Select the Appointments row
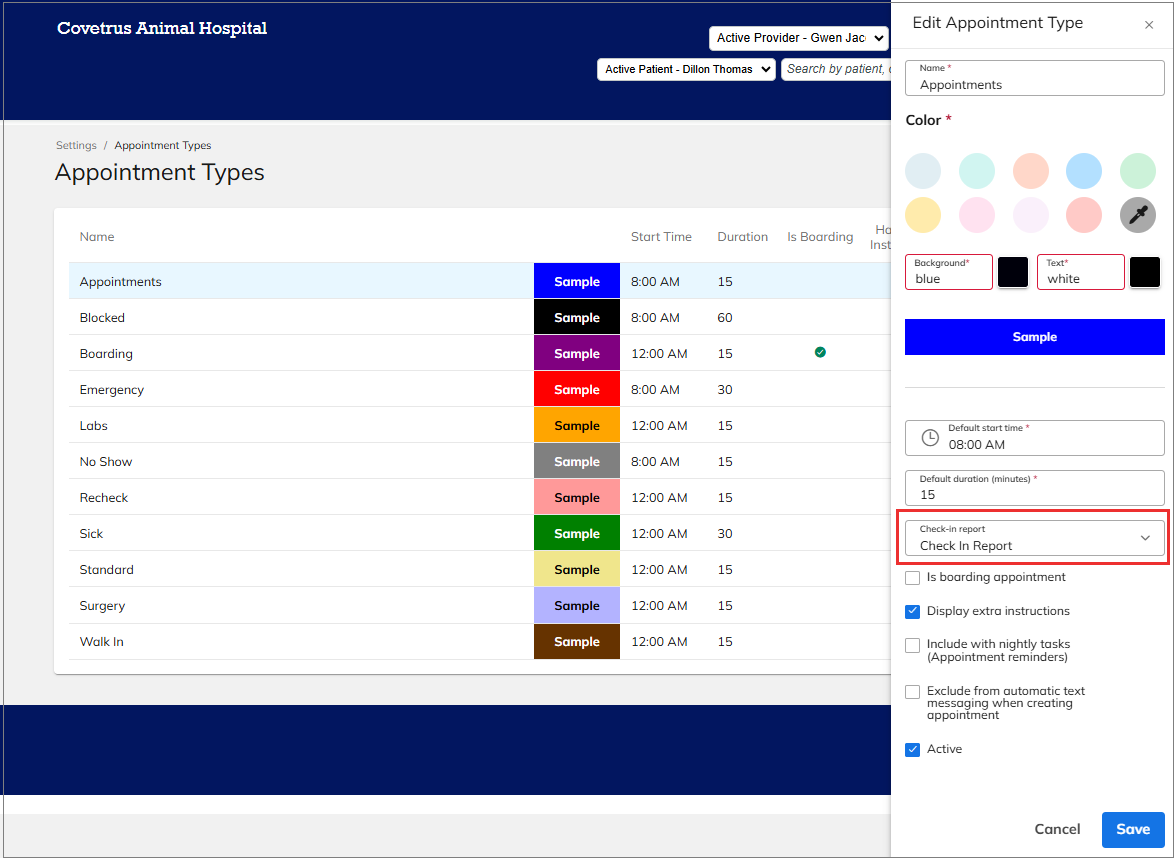The height and width of the screenshot is (858, 1174). point(480,281)
